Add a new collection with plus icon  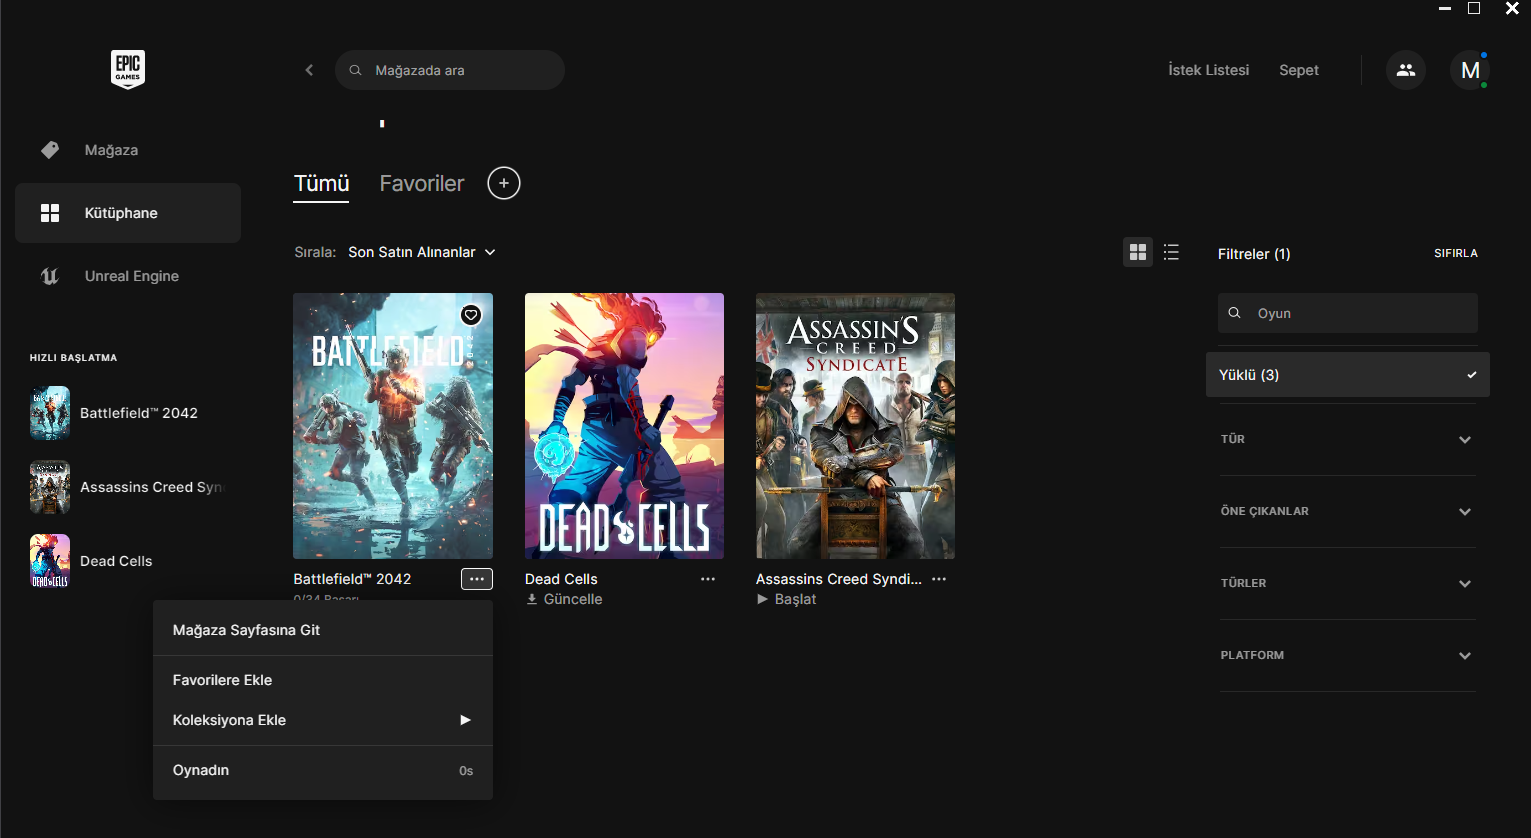coord(504,183)
